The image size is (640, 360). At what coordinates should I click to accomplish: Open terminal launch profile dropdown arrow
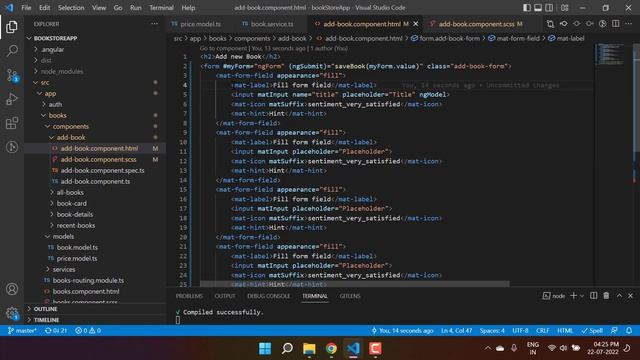[x=582, y=296]
